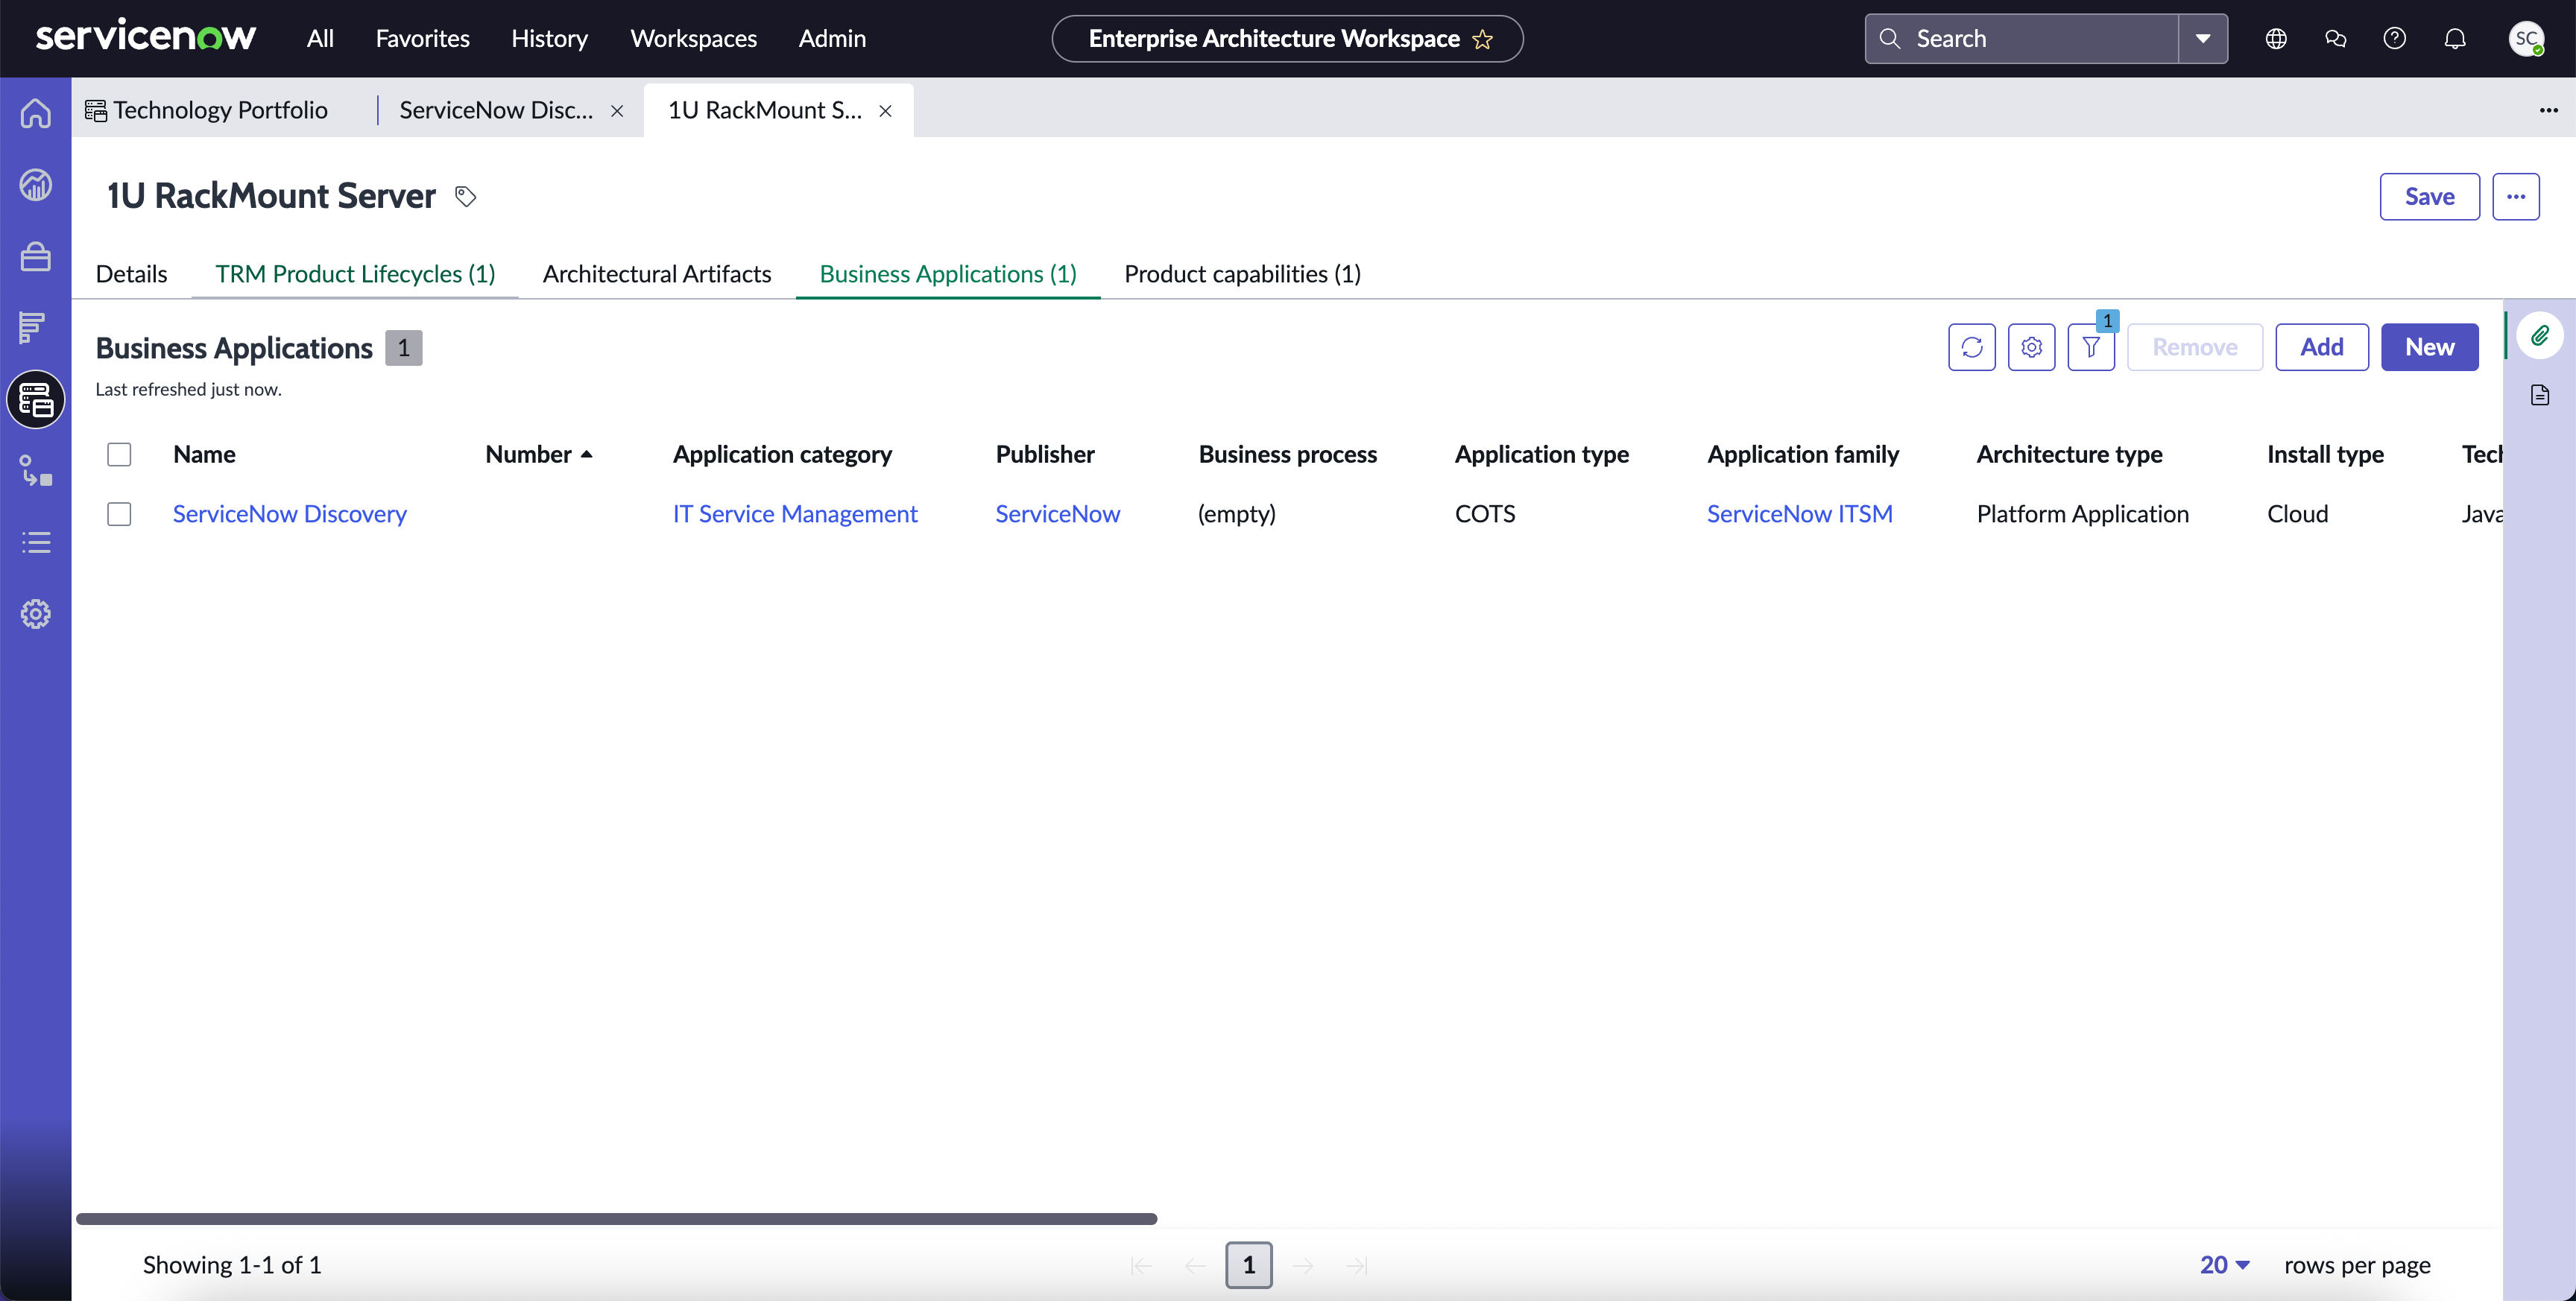Screen dimensions: 2576x1301
Task: Open the All menu
Action: 320,39
